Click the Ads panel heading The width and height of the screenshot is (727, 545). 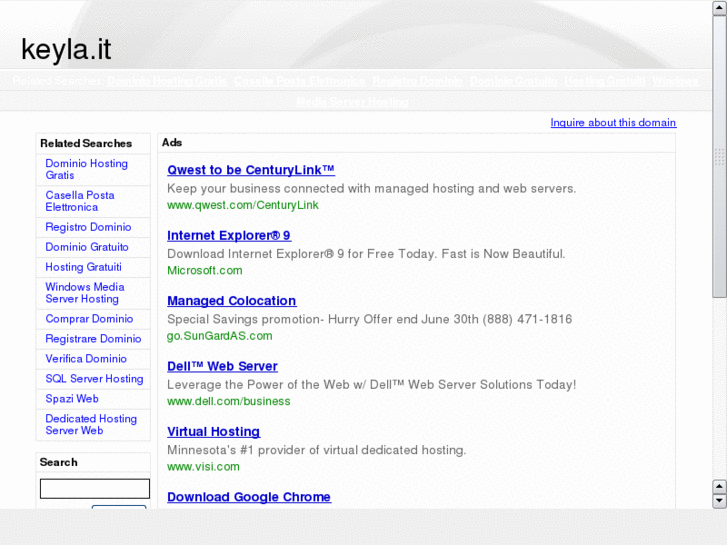(x=172, y=142)
